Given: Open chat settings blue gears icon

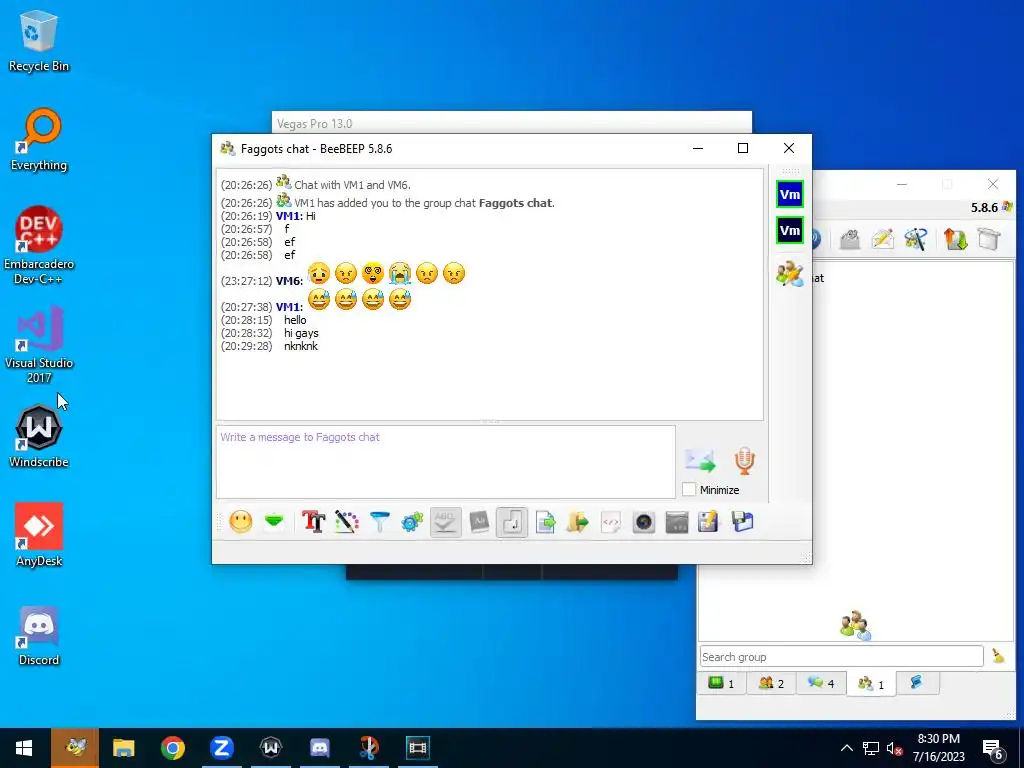Looking at the screenshot, I should (412, 522).
